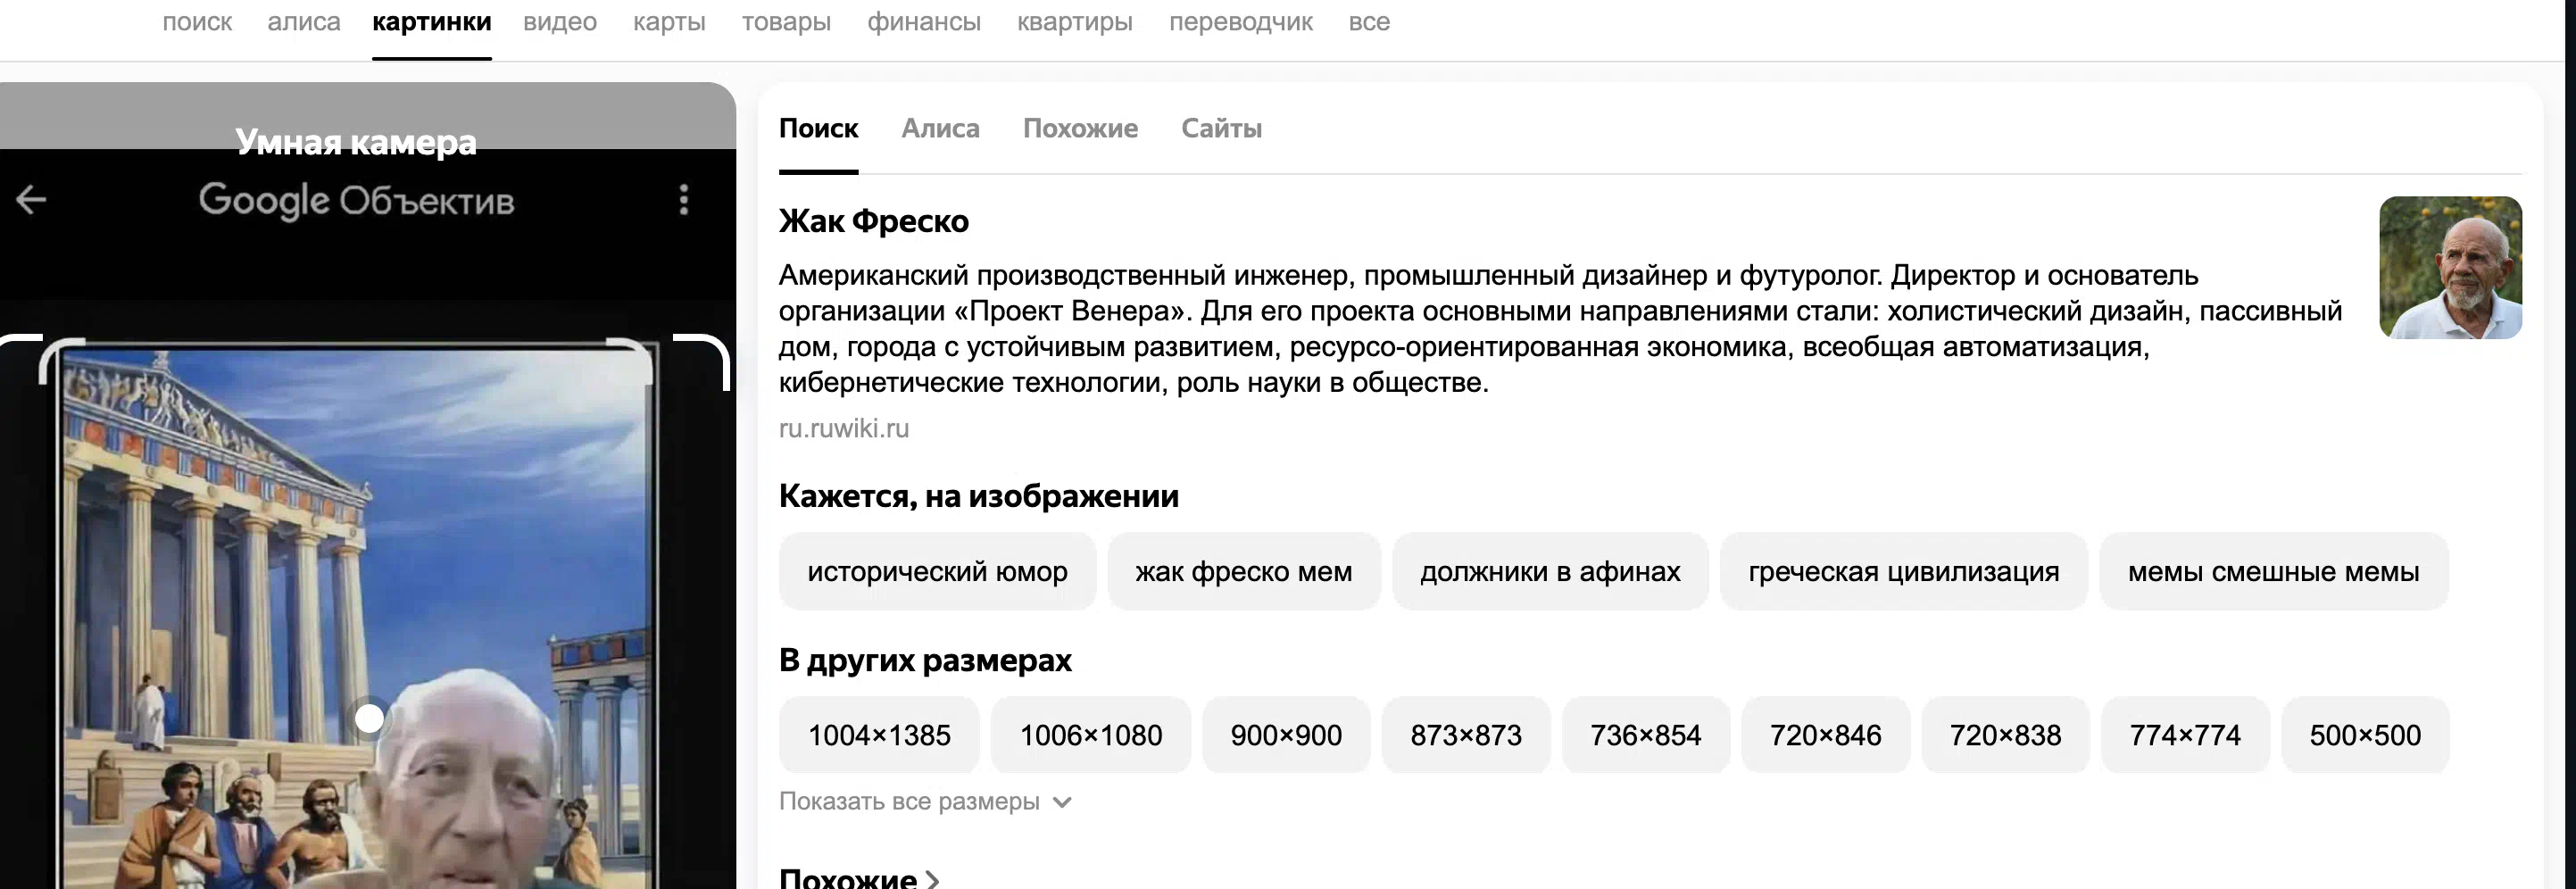2576x889 pixels.
Task: Select the white crop point marker on image
Action: pyautogui.click(x=369, y=718)
